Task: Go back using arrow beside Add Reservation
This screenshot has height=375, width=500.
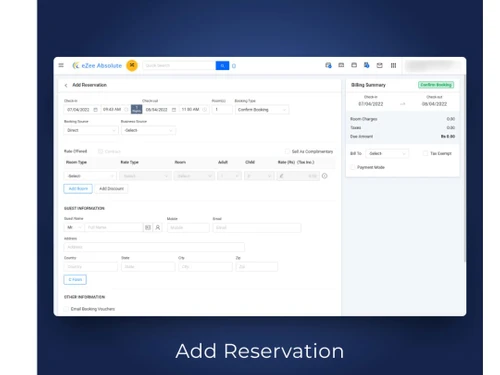Action: point(66,85)
